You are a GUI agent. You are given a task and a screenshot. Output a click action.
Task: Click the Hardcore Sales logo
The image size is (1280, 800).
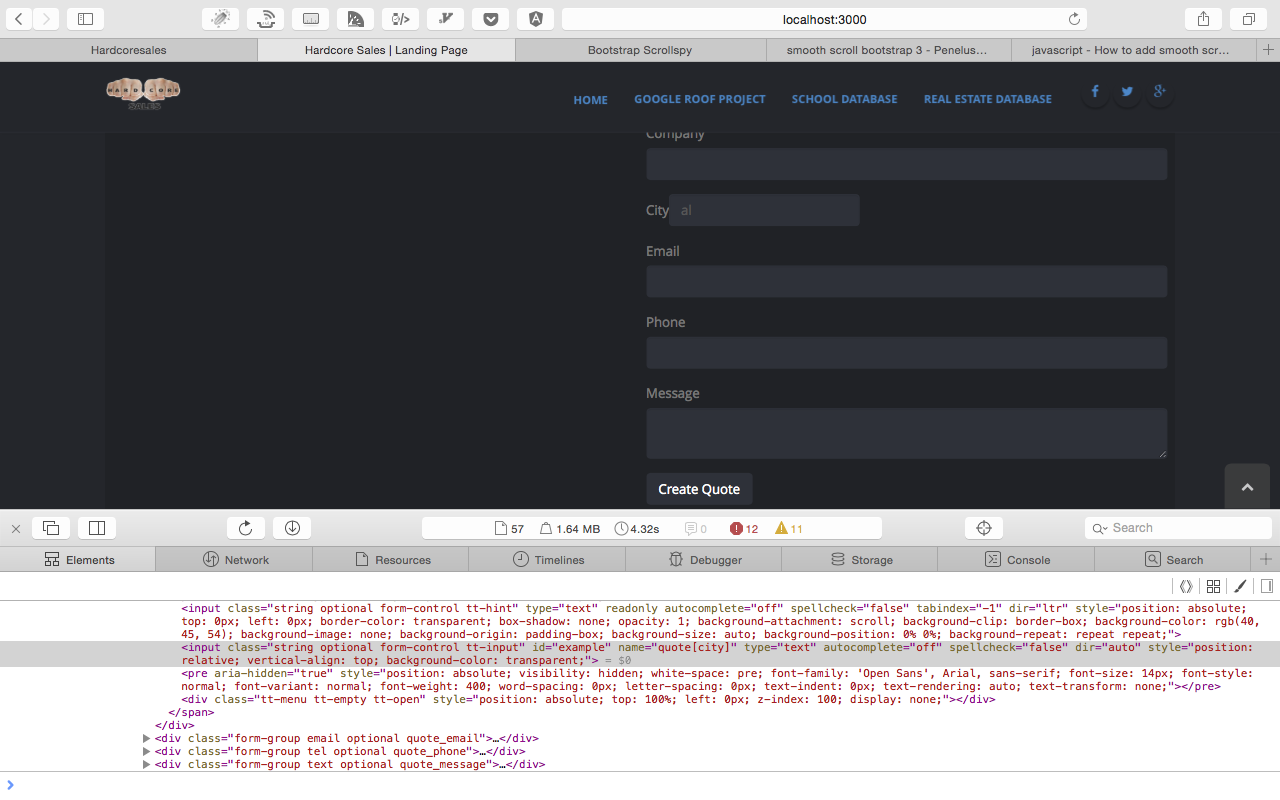click(x=143, y=93)
